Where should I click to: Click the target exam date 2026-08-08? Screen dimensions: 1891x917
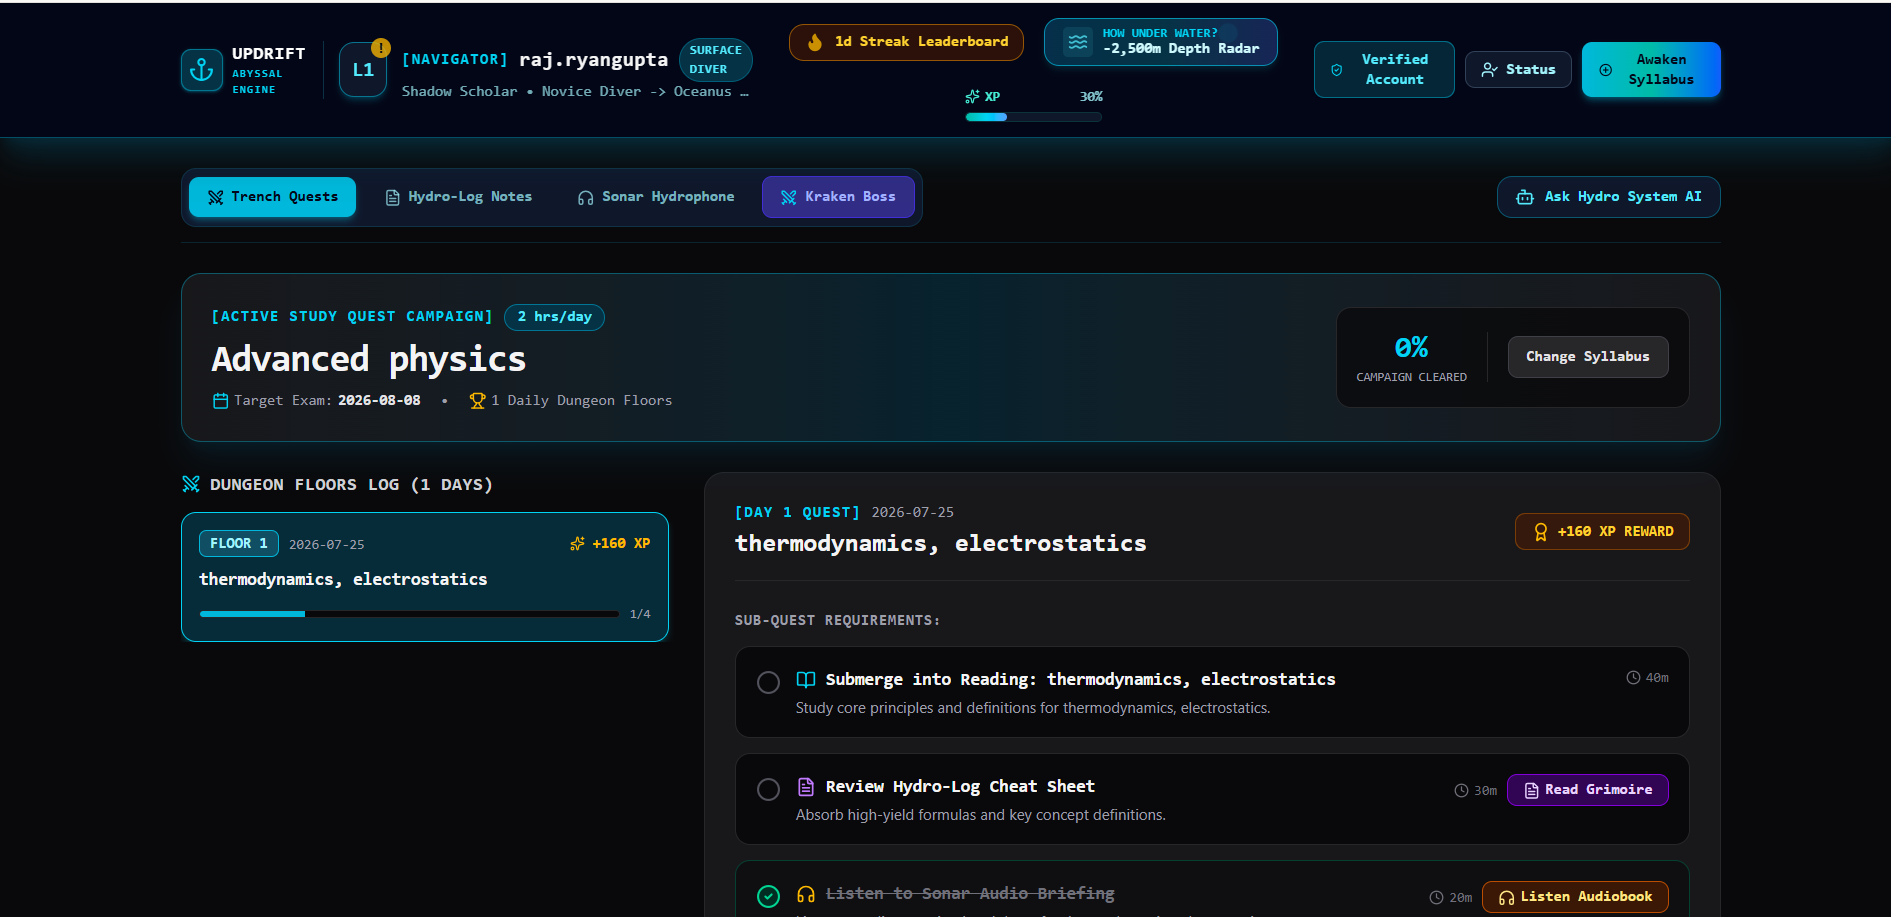[x=379, y=401]
